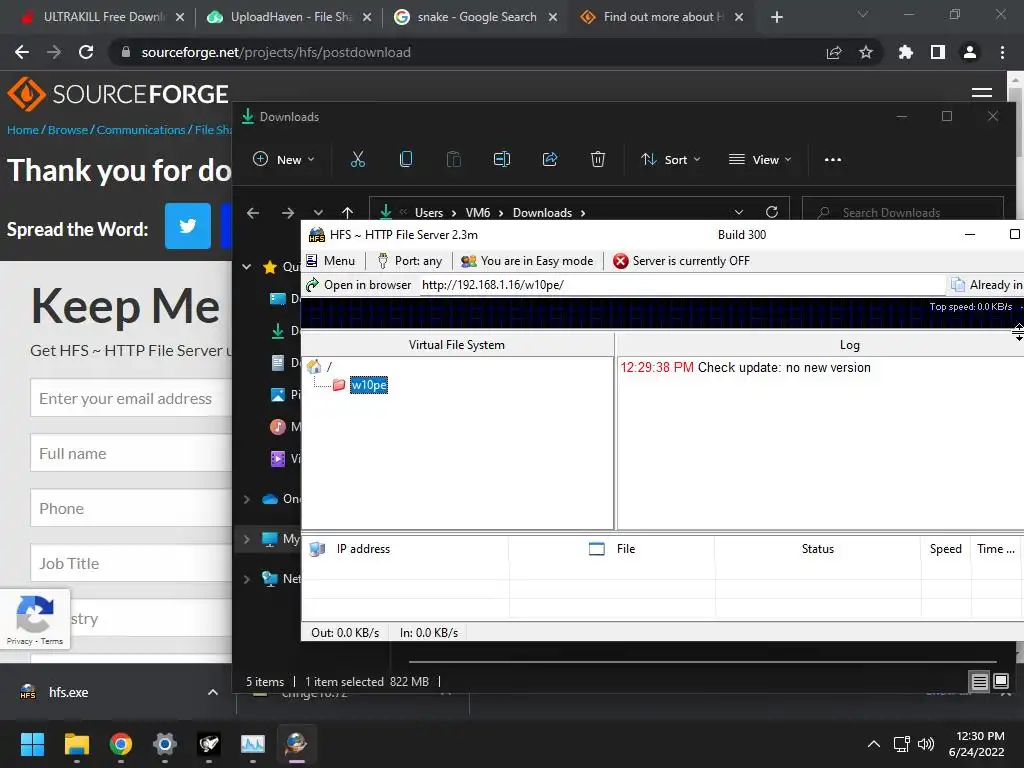Click Chrome's back button
Image resolution: width=1024 pixels, height=768 pixels.
click(22, 52)
